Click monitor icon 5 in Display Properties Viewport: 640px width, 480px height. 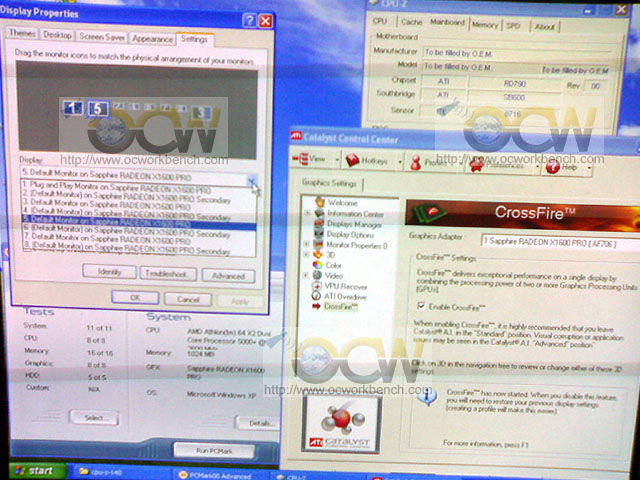[97, 109]
